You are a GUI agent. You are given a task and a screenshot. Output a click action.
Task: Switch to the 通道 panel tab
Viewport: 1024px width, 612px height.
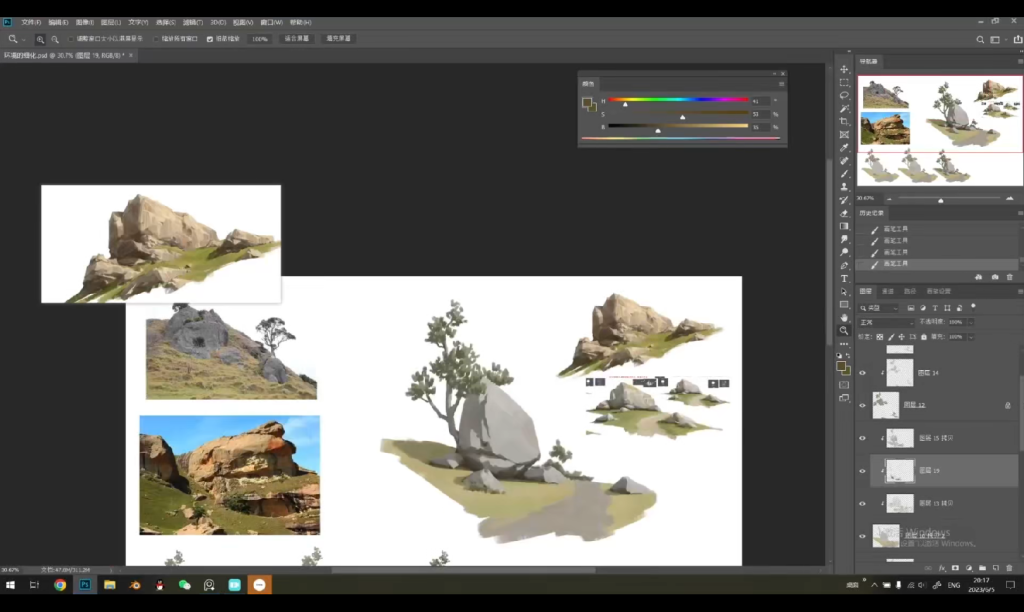point(887,291)
